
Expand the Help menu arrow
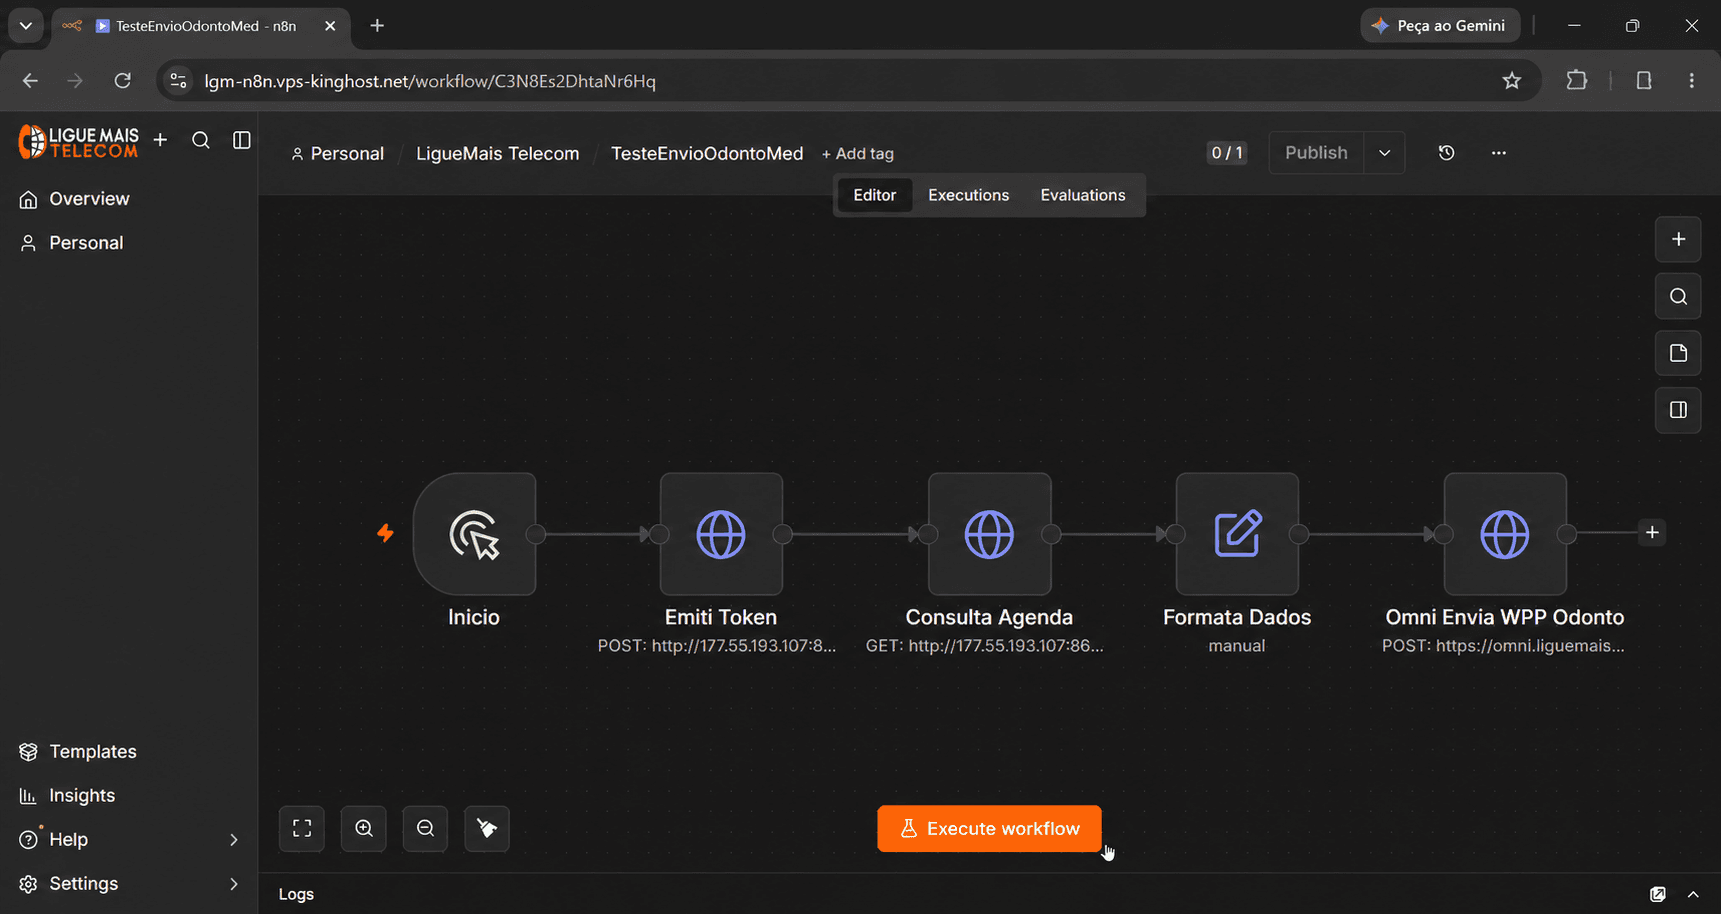(x=234, y=840)
